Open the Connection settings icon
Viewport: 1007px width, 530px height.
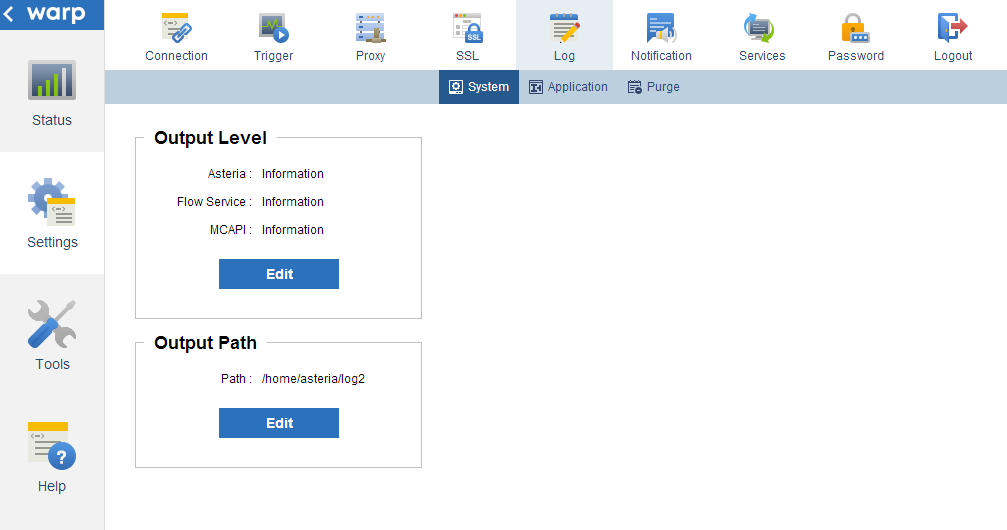[x=177, y=28]
